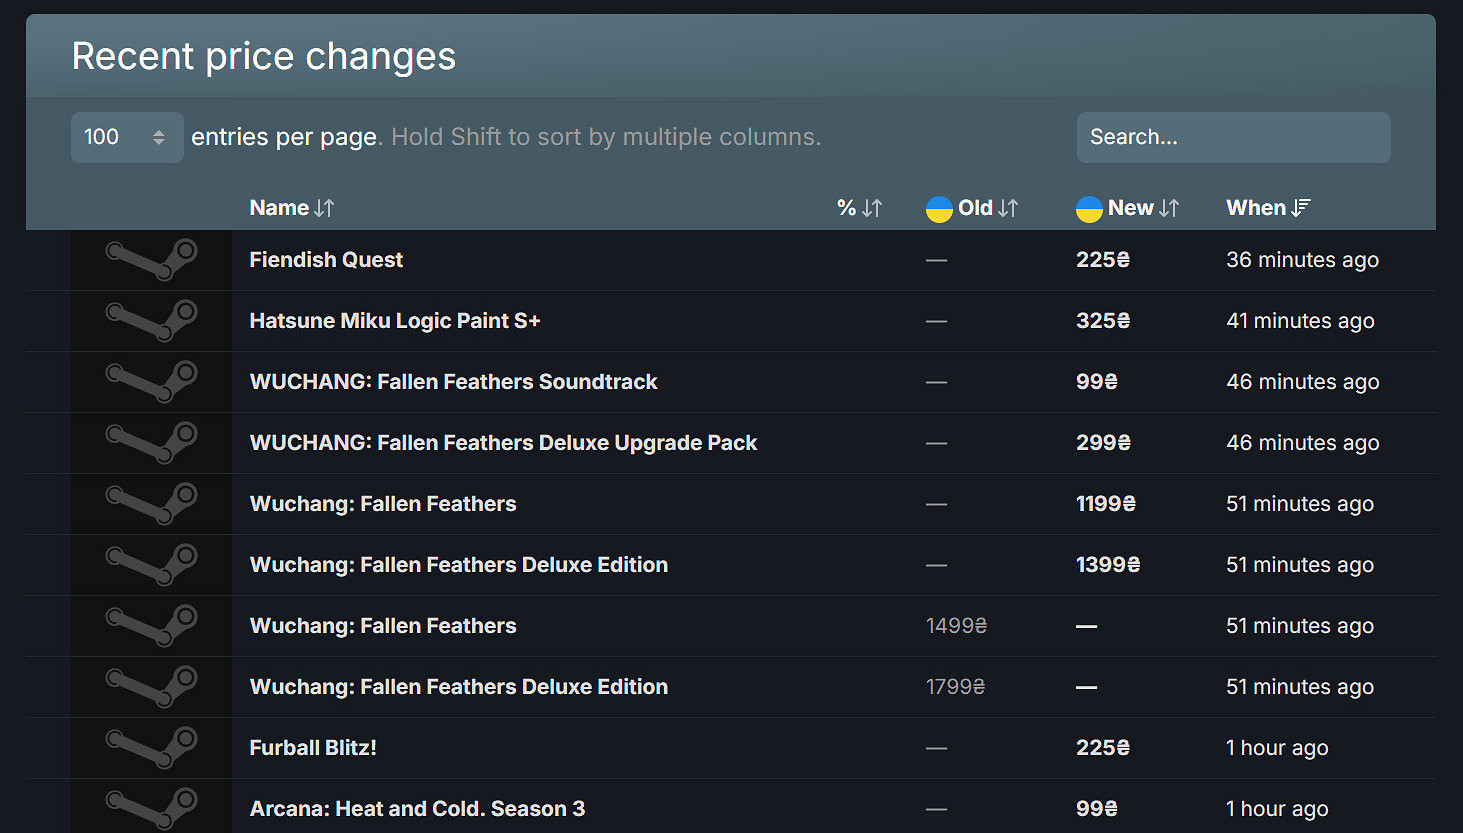The width and height of the screenshot is (1463, 833).
Task: Open the Hatsune Miku Logic Paint S+ link
Action: pos(395,321)
